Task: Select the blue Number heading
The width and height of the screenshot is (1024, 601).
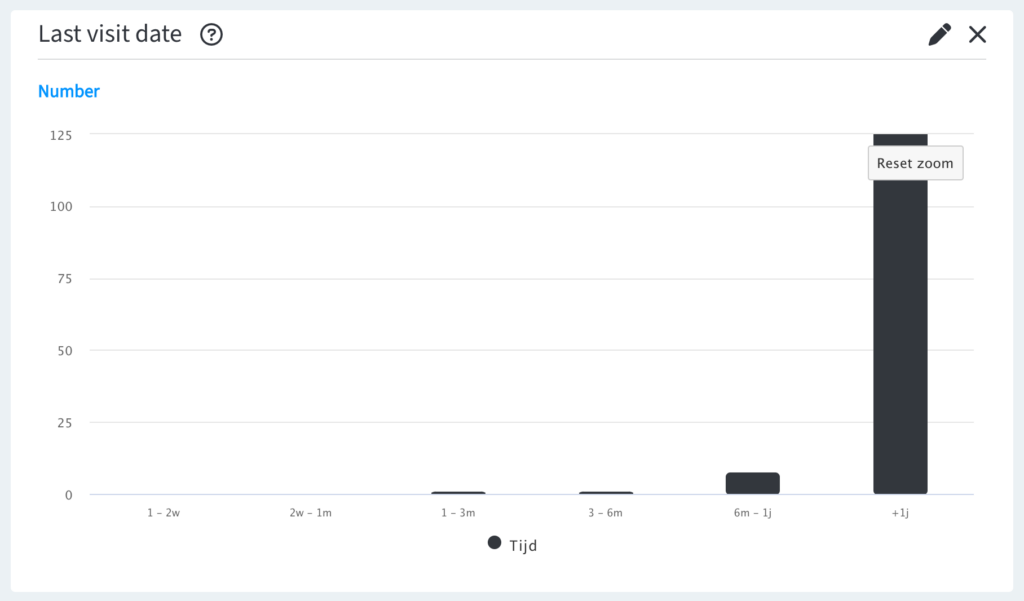Action: pyautogui.click(x=69, y=91)
